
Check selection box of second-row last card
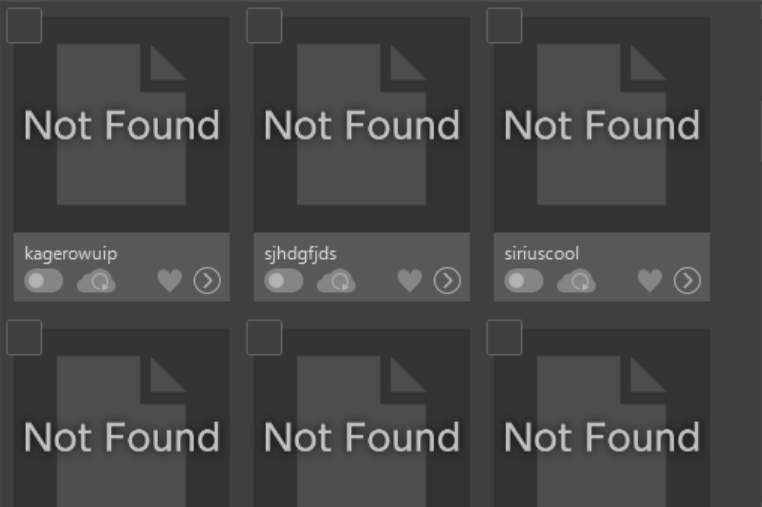504,337
